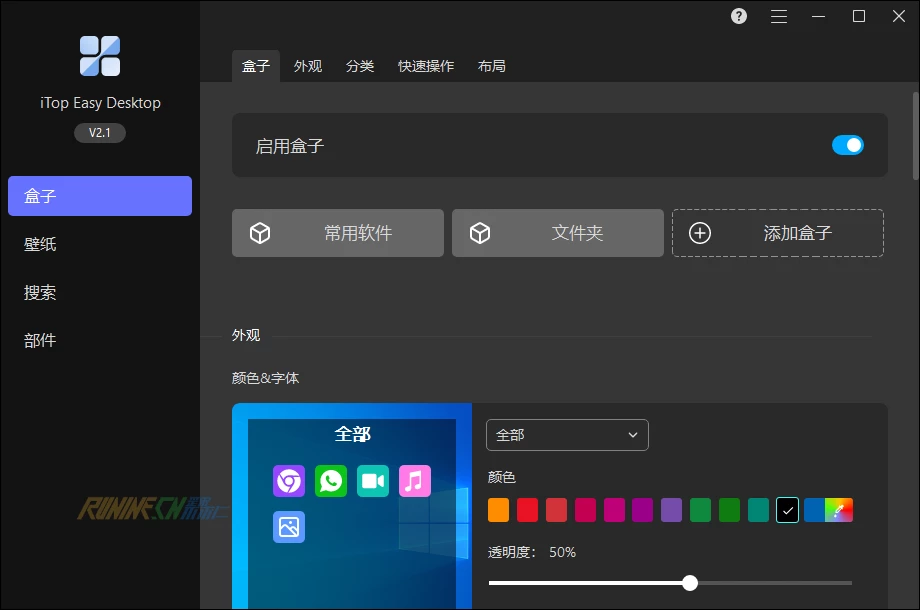Viewport: 920px width, 610px height.
Task: Click the 透明度 slider handle
Action: (x=689, y=583)
